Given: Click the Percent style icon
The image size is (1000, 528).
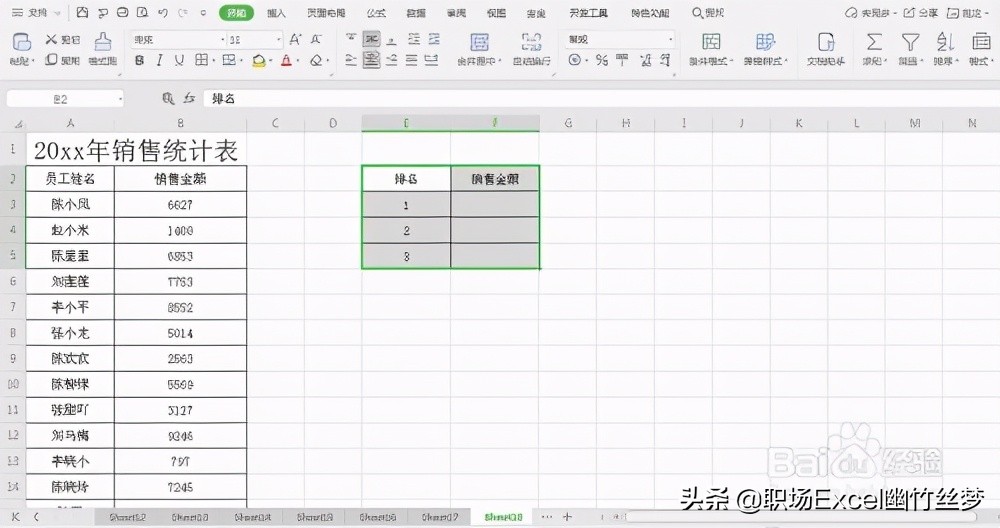Looking at the screenshot, I should pyautogui.click(x=601, y=60).
